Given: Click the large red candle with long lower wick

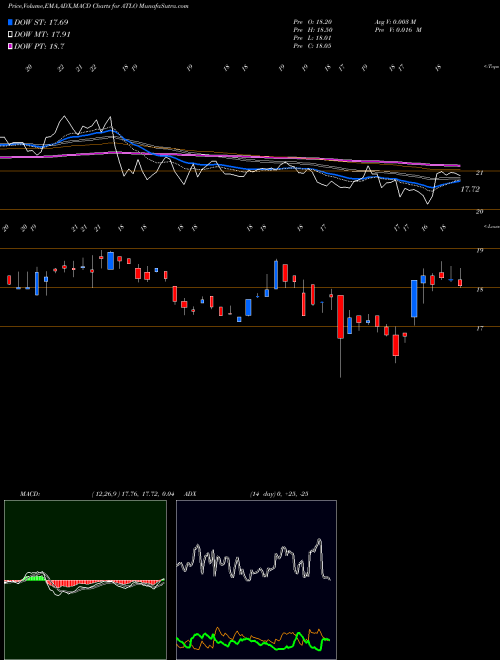Looking at the screenshot, I should point(340,317).
